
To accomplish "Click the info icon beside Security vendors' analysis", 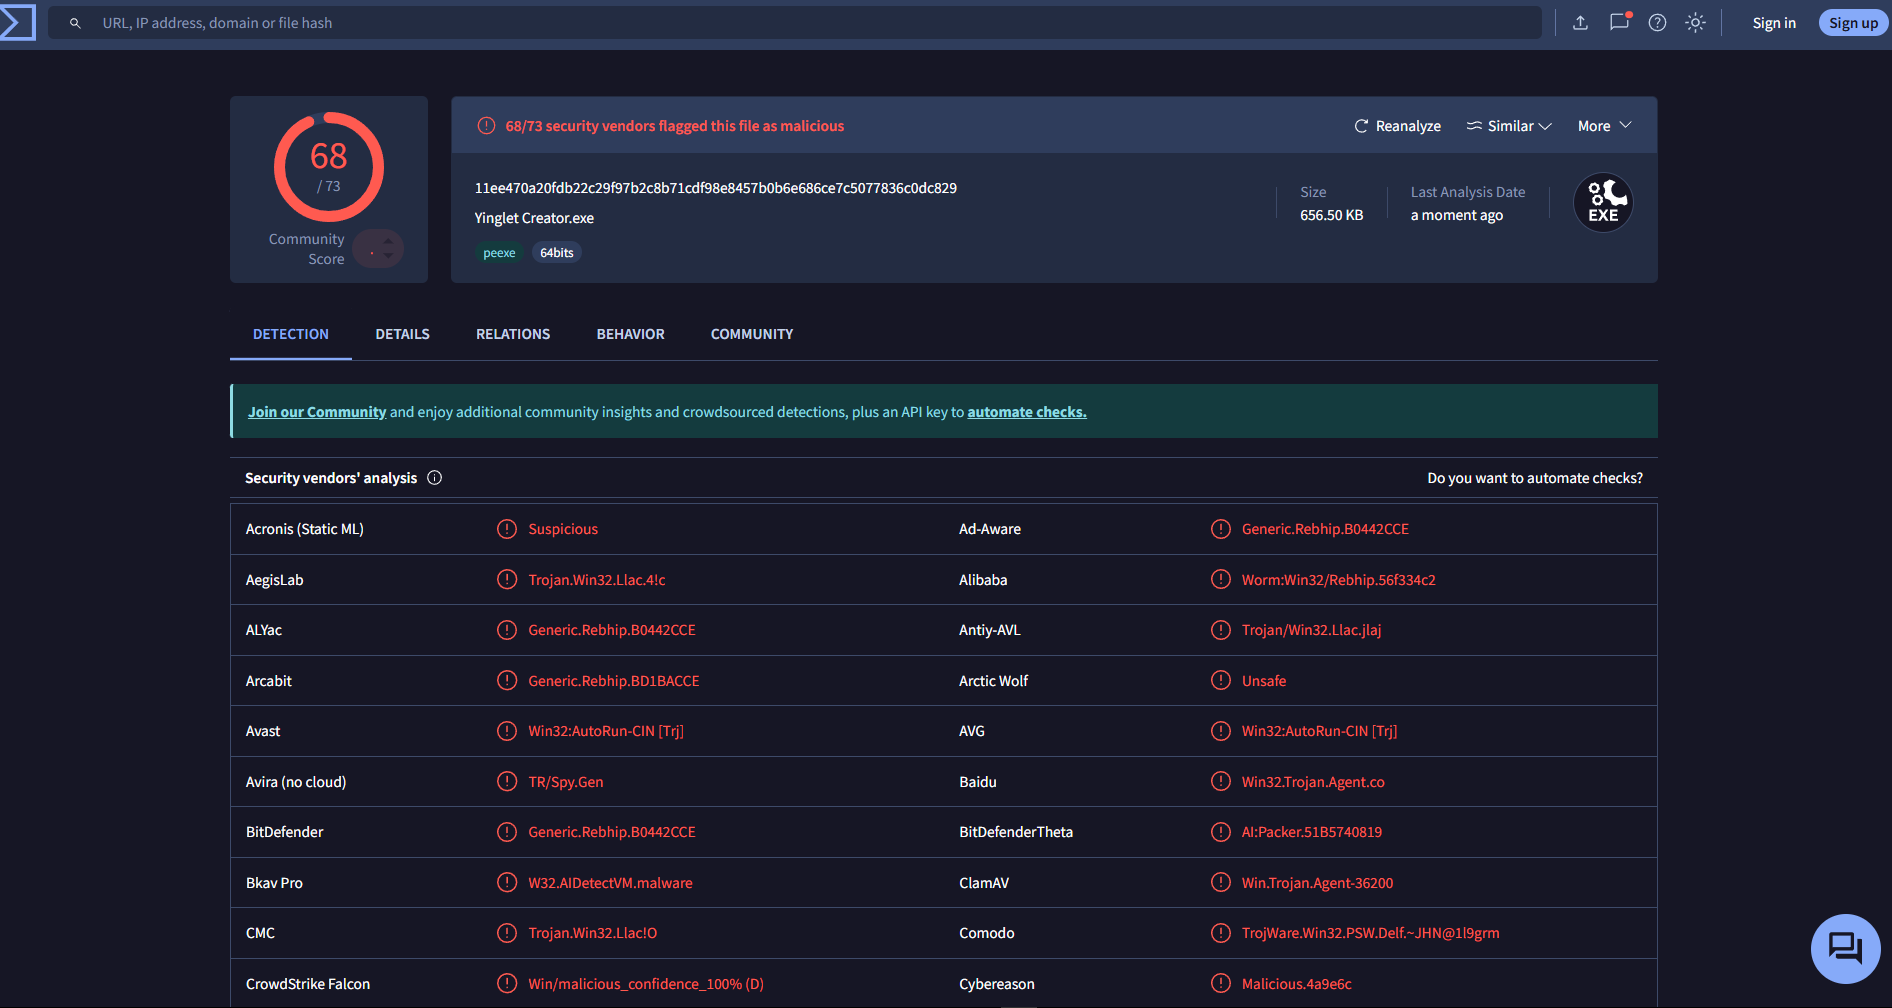I will (434, 478).
